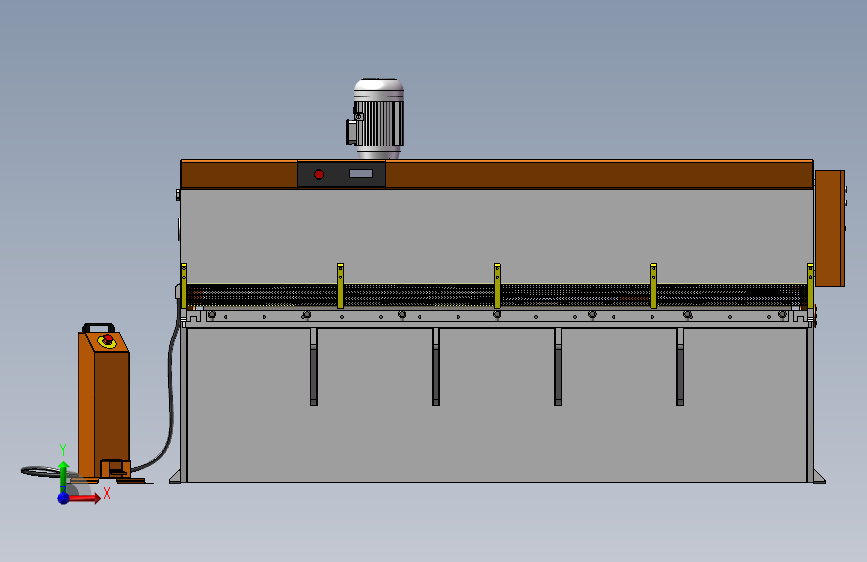Viewport: 867px width, 562px height.
Task: Click the green Y axis arrow
Action: click(x=64, y=475)
